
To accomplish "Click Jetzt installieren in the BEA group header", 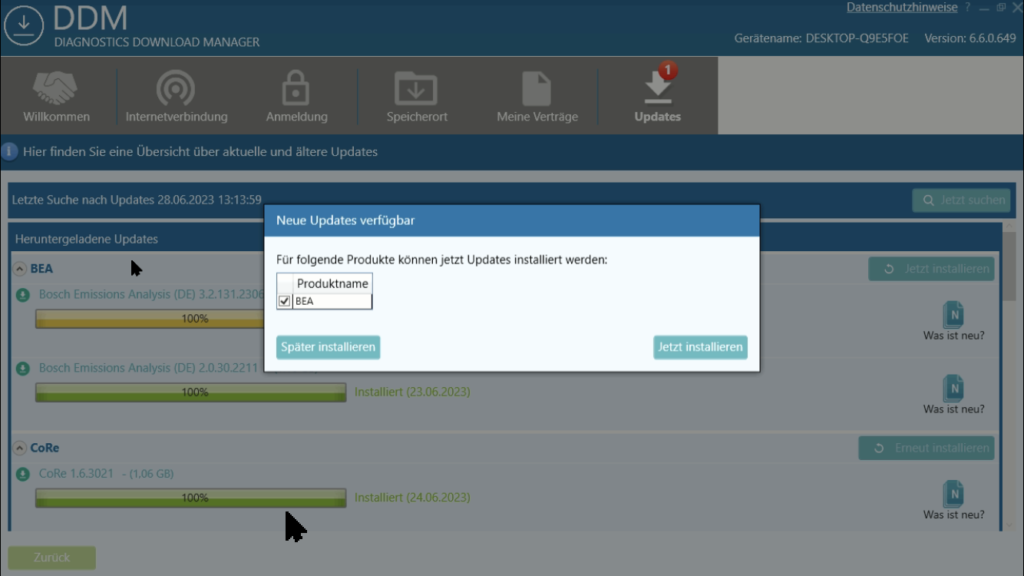I will tap(931, 269).
